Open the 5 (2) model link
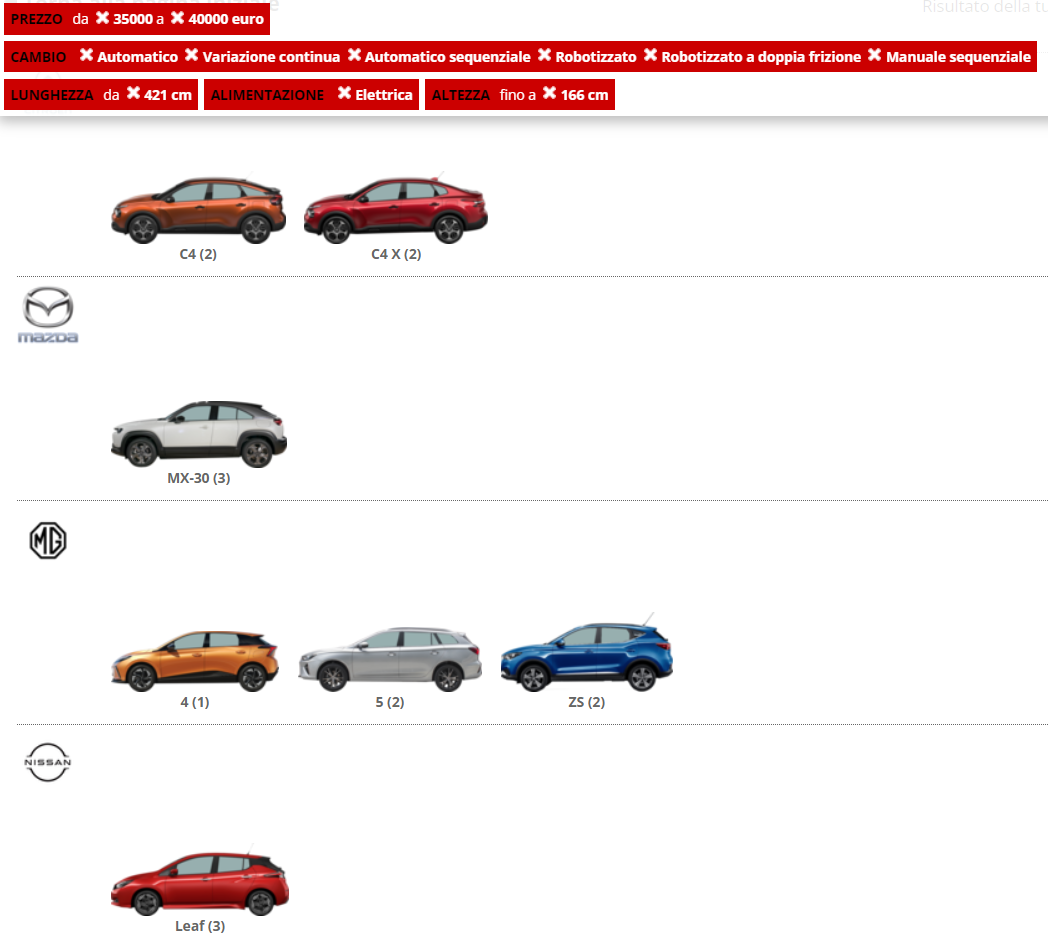This screenshot has height=942, width=1048. tap(390, 702)
